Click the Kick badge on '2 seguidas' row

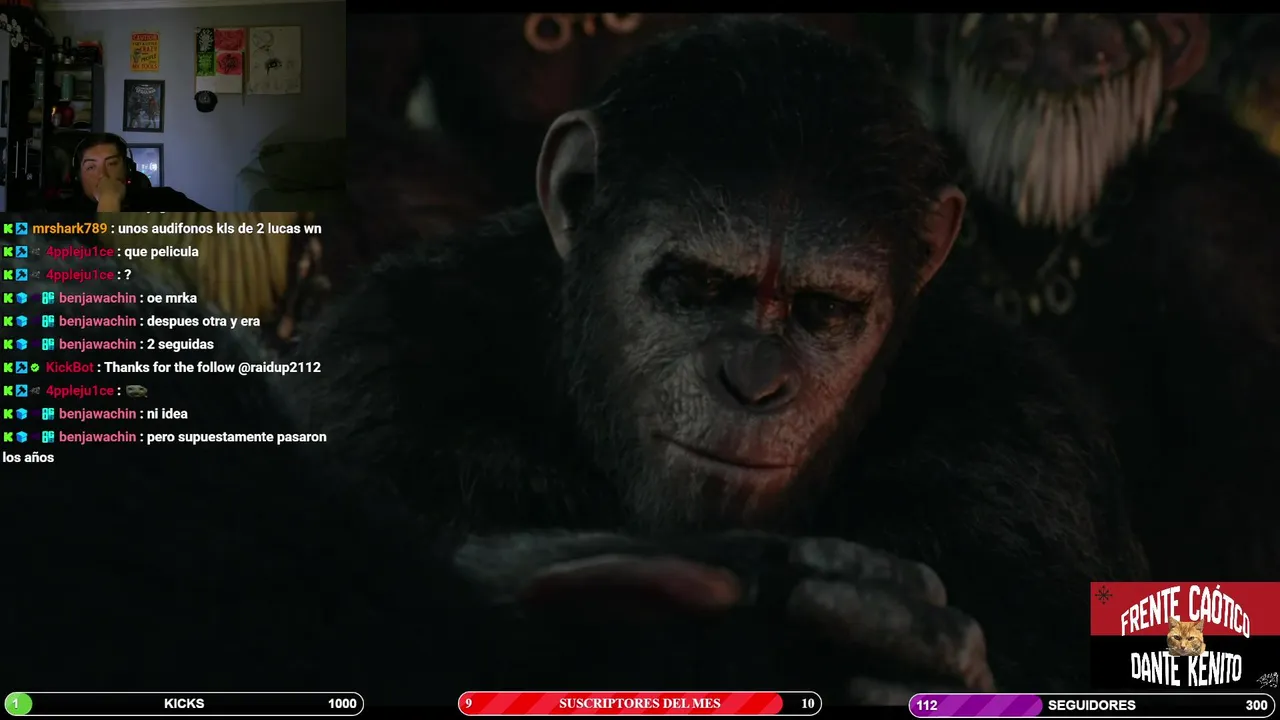point(8,344)
